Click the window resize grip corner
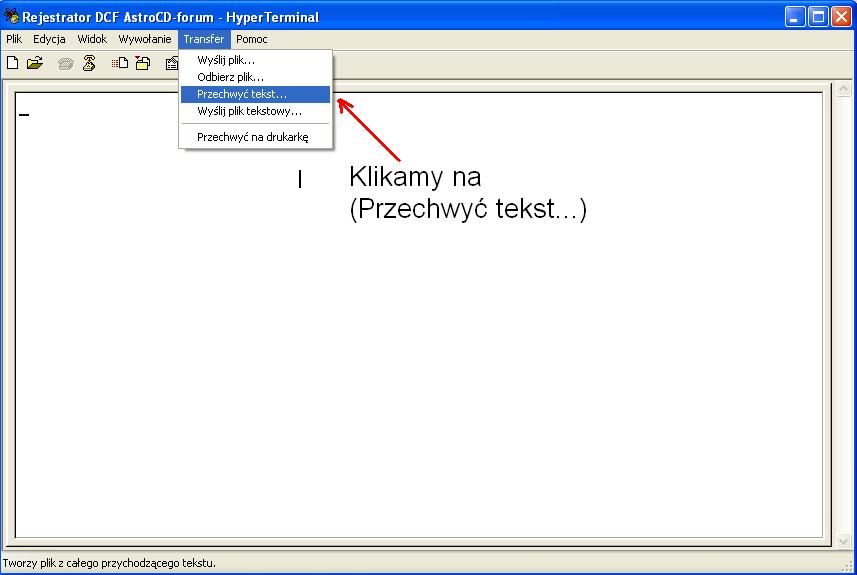The height and width of the screenshot is (575, 857). 849,567
